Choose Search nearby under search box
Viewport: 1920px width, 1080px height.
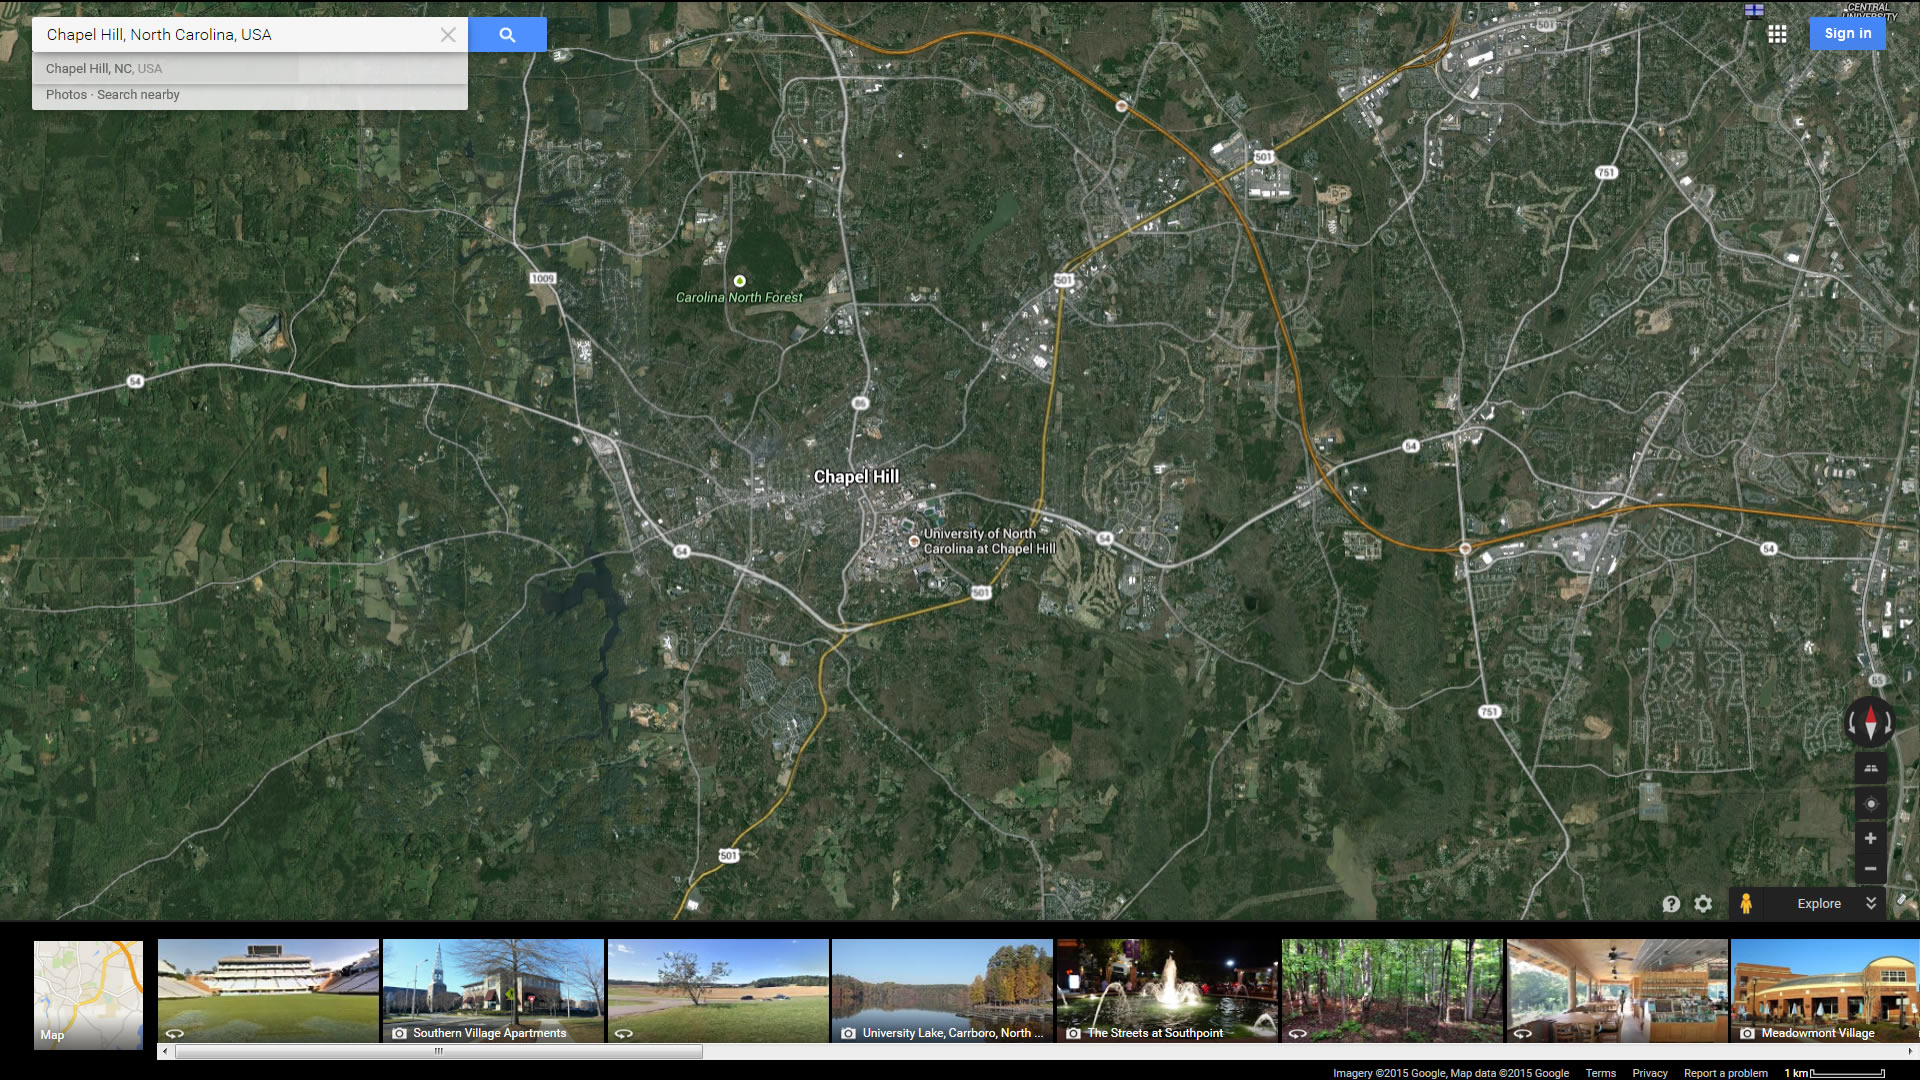tap(138, 95)
